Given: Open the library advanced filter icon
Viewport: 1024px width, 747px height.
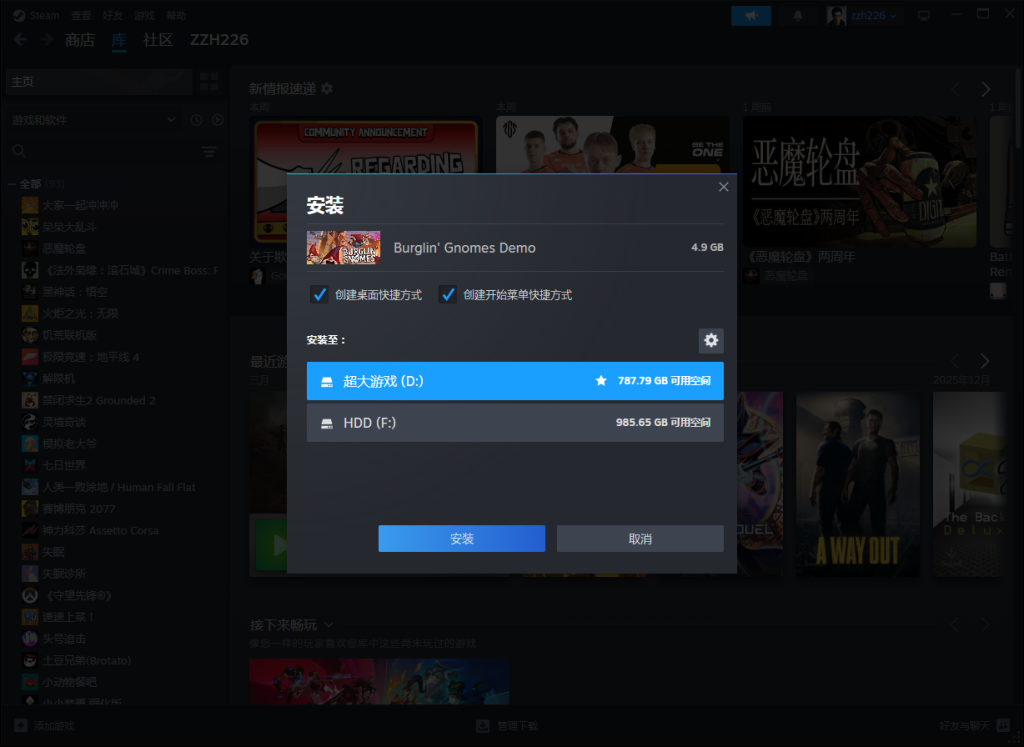Looking at the screenshot, I should tap(209, 151).
